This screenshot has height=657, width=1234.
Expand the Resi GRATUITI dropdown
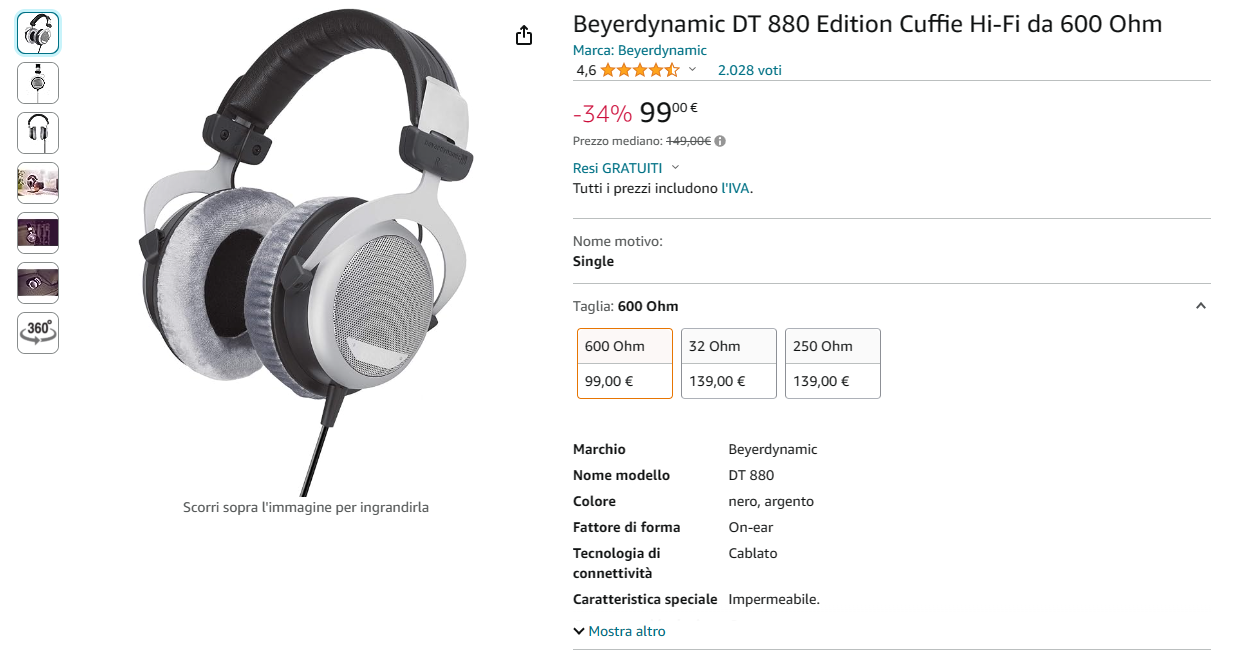click(x=675, y=168)
